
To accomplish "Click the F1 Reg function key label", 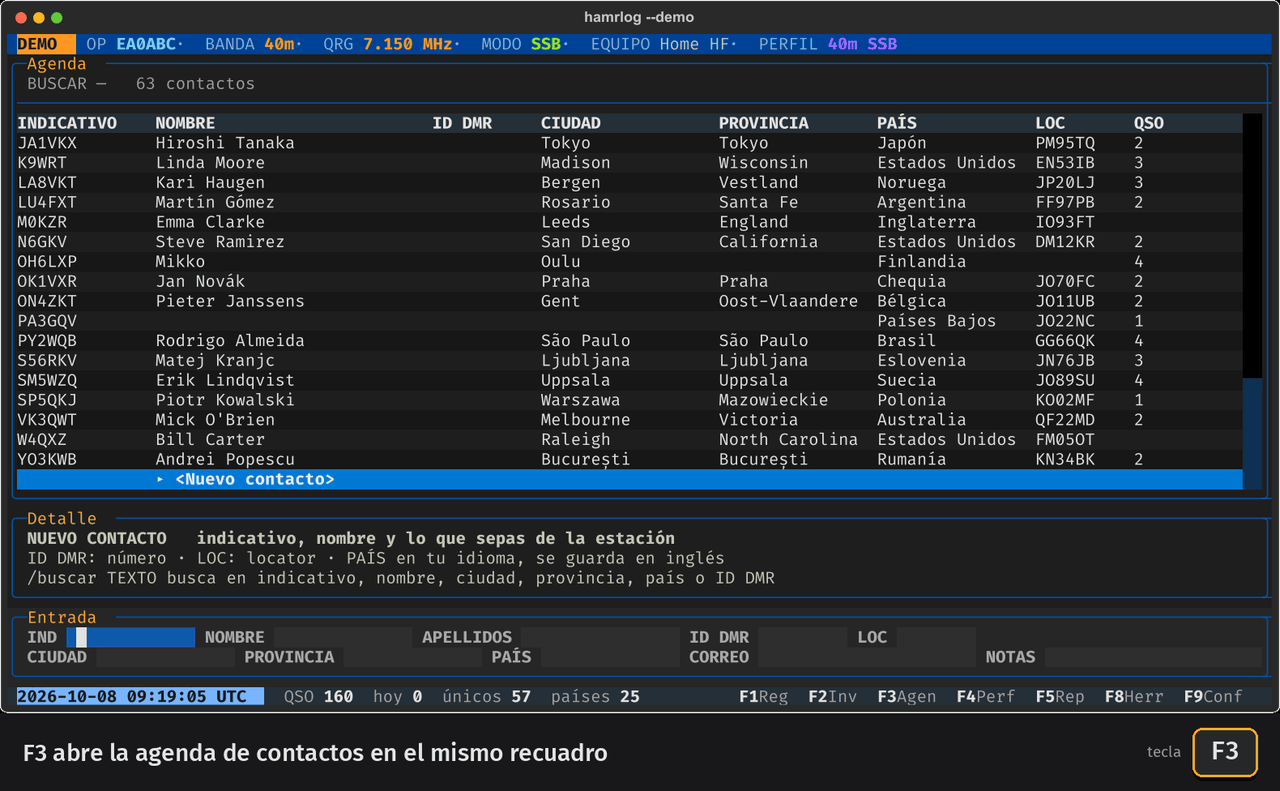I will (764, 696).
